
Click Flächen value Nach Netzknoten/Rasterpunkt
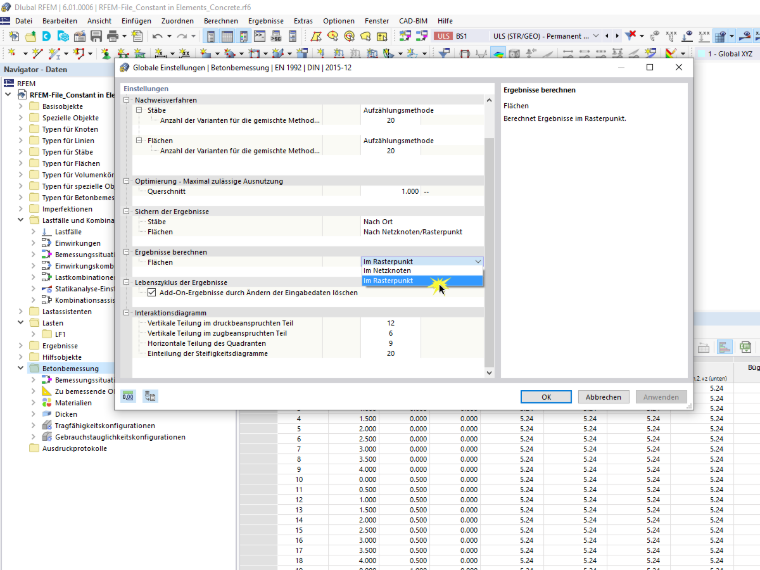click(412, 232)
